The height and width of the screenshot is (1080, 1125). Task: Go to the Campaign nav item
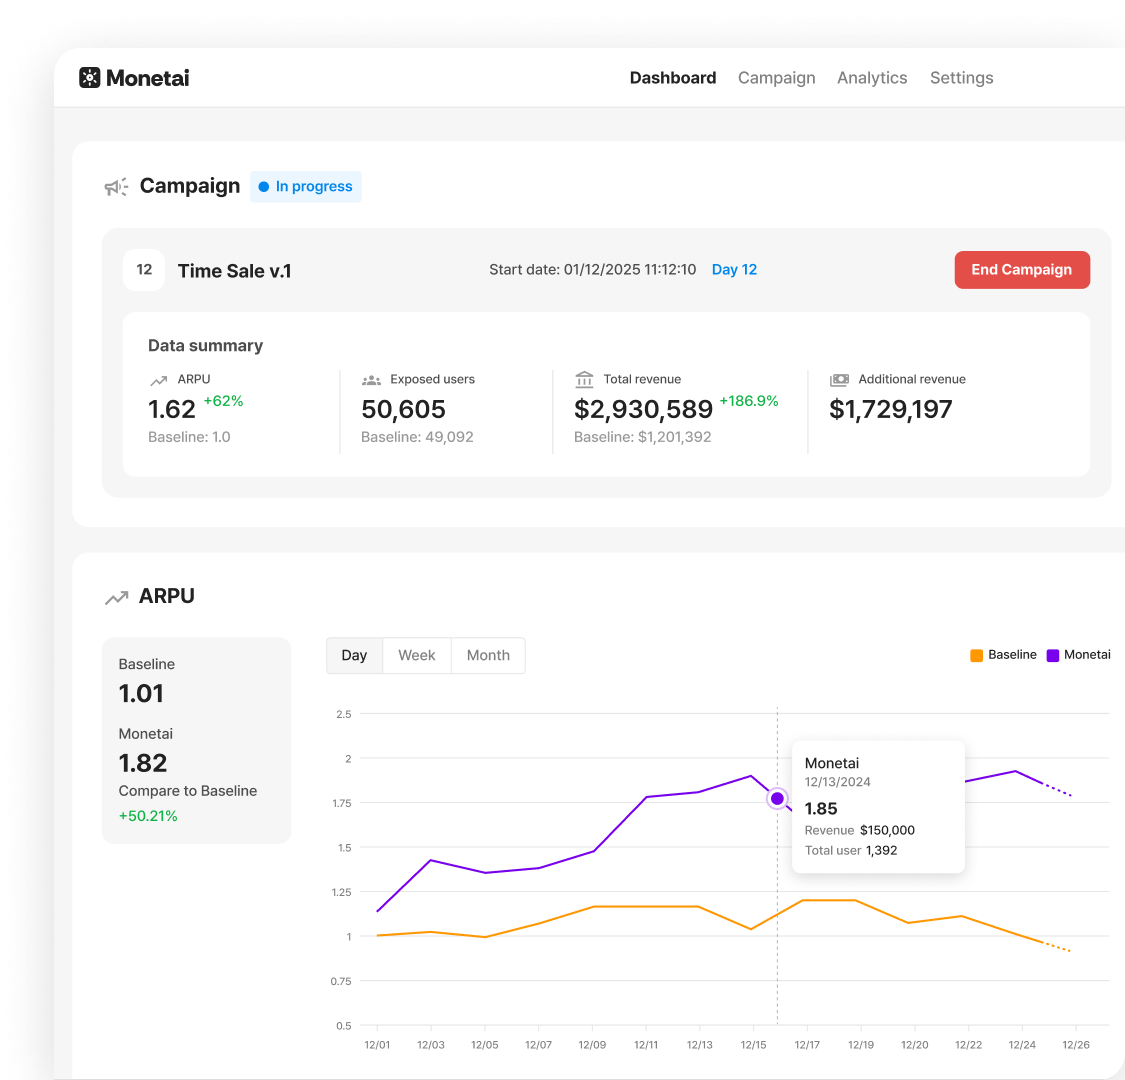[776, 78]
